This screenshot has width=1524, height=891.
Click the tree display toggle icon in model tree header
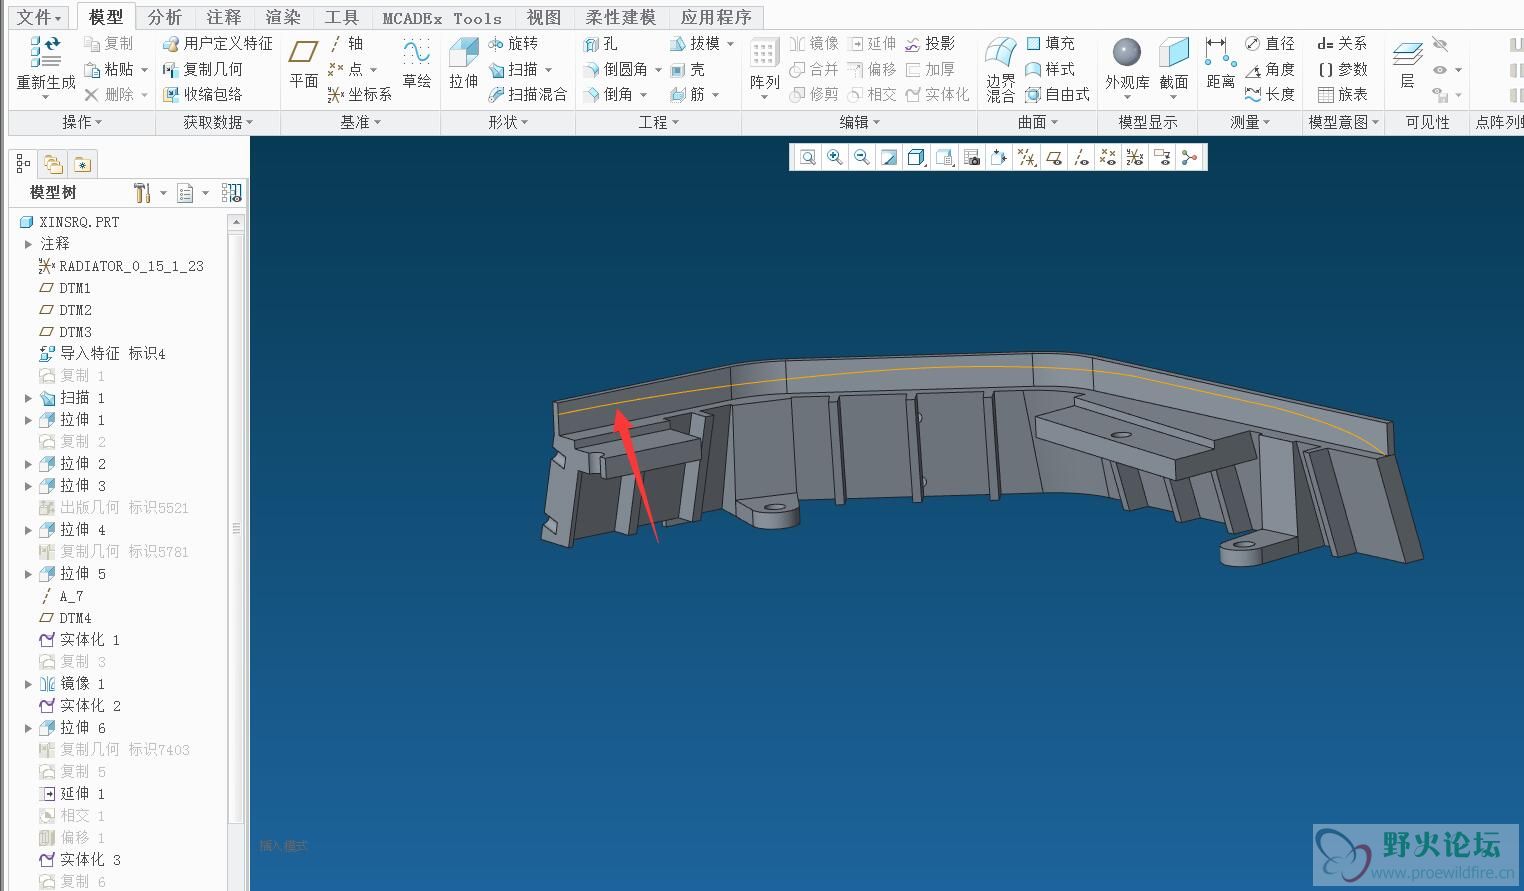[x=232, y=192]
